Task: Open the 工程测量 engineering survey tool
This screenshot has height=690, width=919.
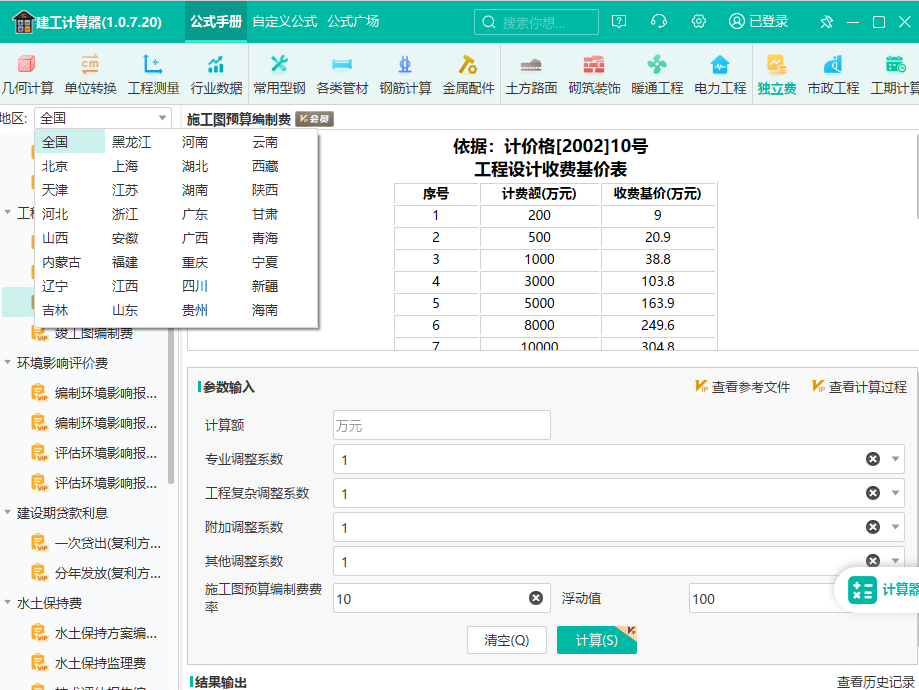Action: point(153,74)
